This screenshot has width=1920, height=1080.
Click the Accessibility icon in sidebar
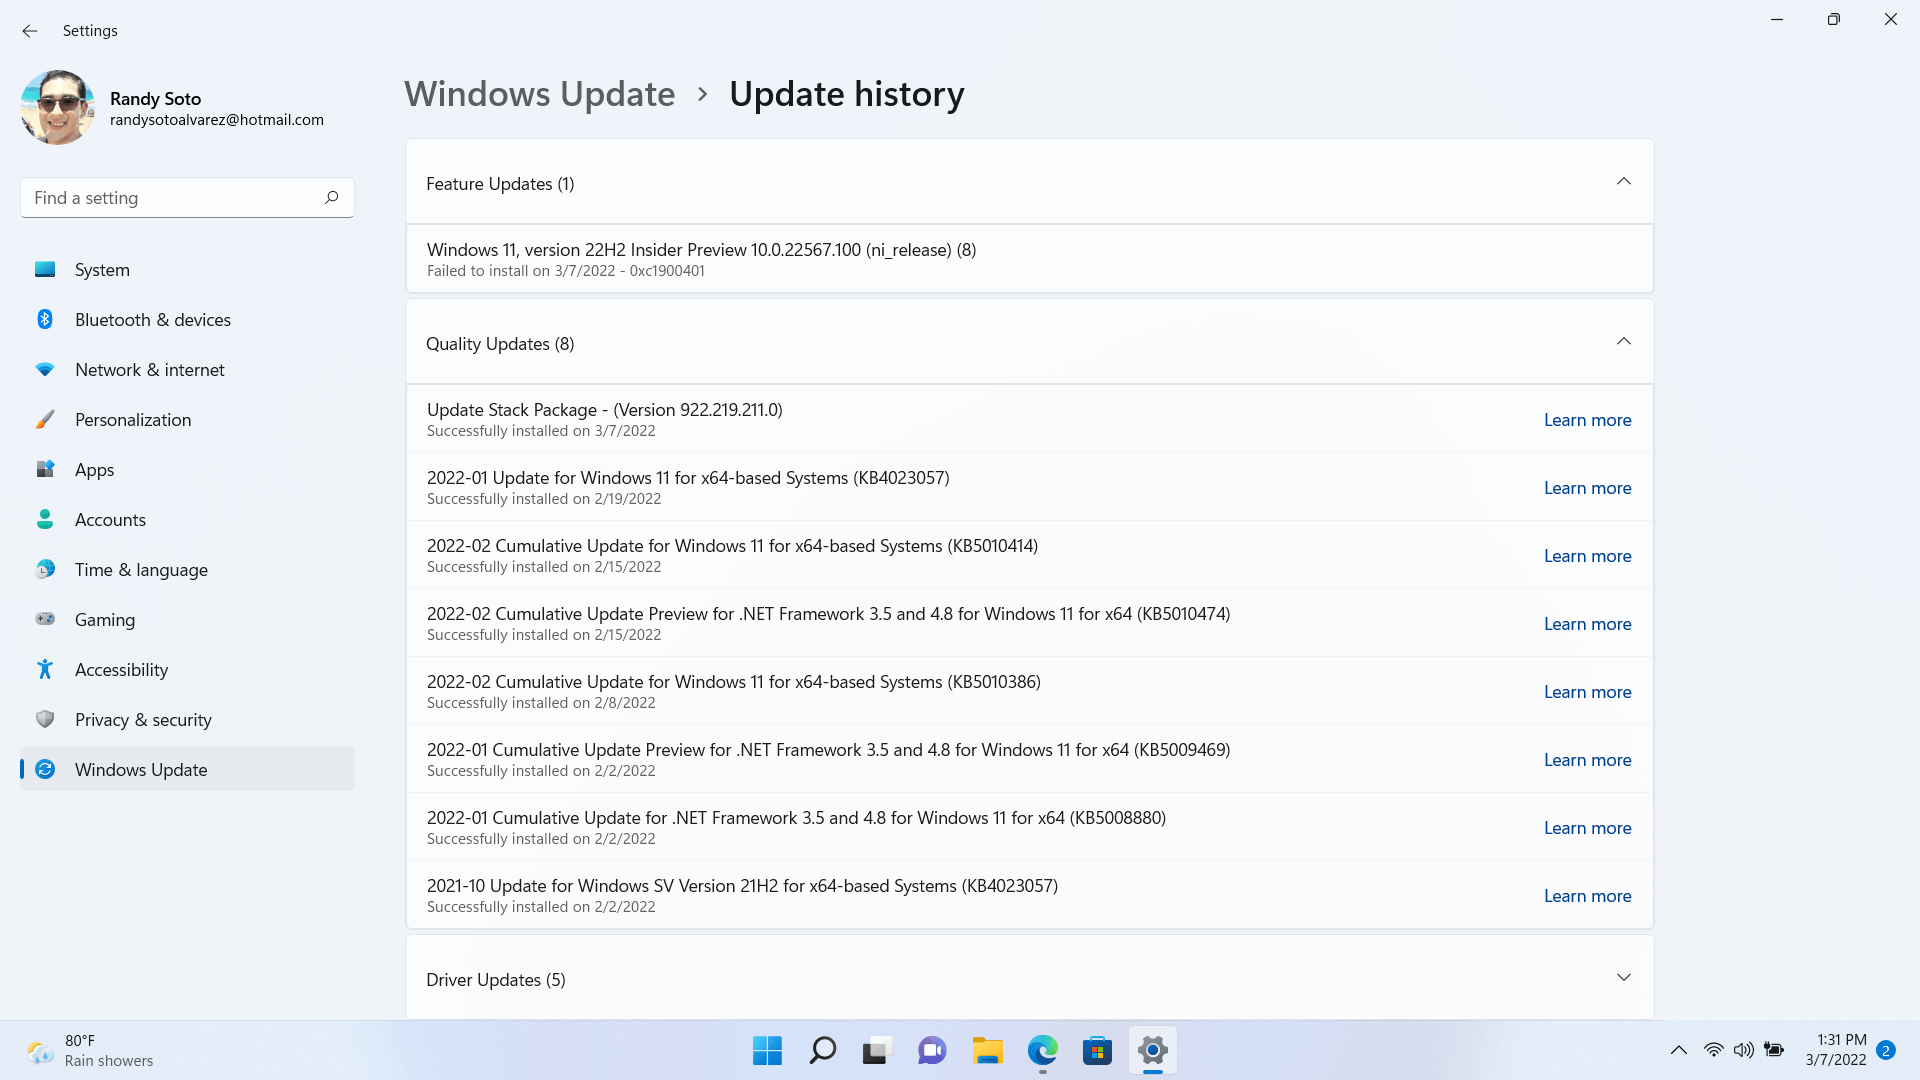point(46,669)
